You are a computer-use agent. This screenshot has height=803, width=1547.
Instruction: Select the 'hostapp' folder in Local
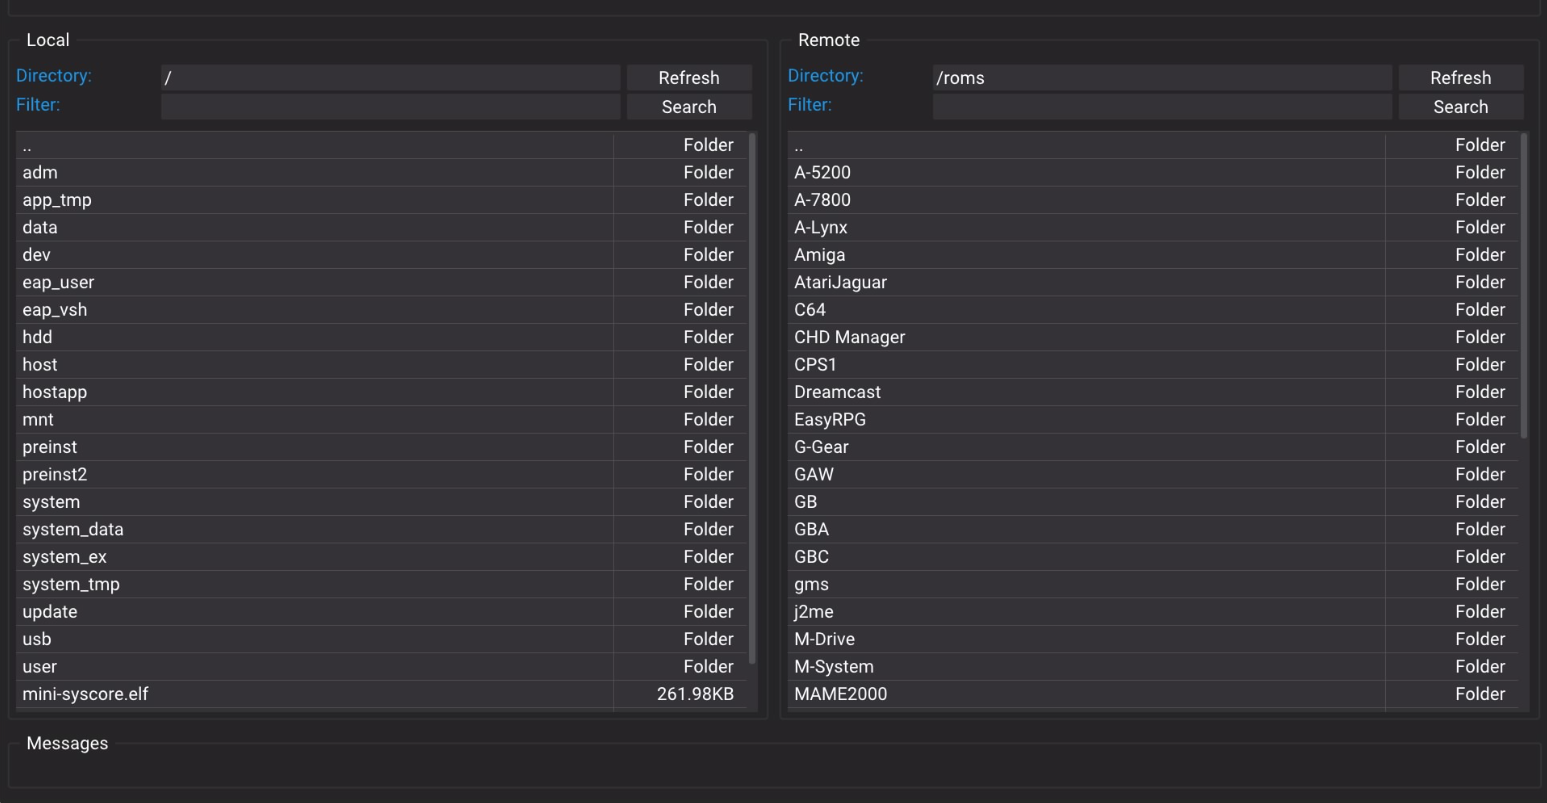382,392
